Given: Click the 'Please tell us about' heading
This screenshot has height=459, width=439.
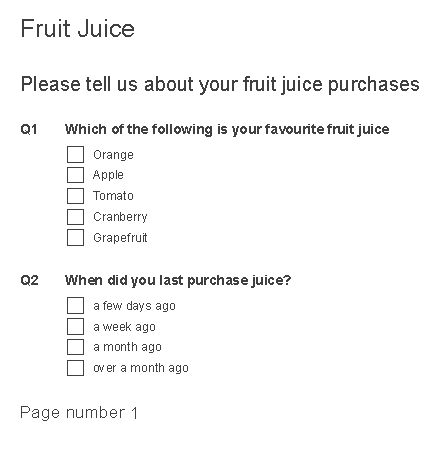Looking at the screenshot, I should pos(220,85).
